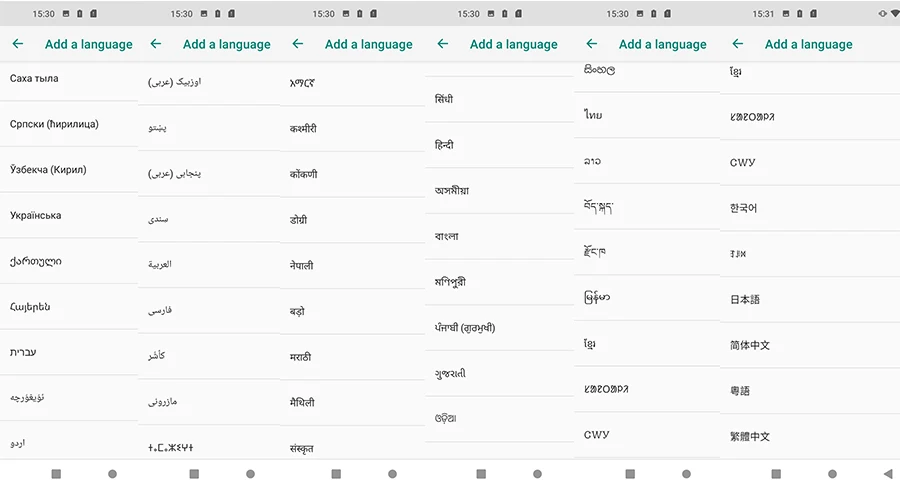Tap the Android back triangle navigation button
Image resolution: width=900 pixels, height=488 pixels.
point(888,474)
